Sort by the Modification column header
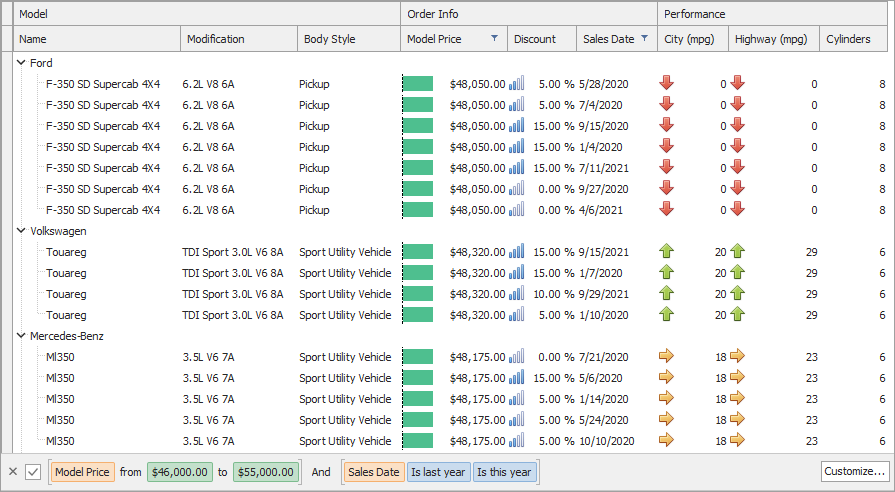 click(237, 39)
